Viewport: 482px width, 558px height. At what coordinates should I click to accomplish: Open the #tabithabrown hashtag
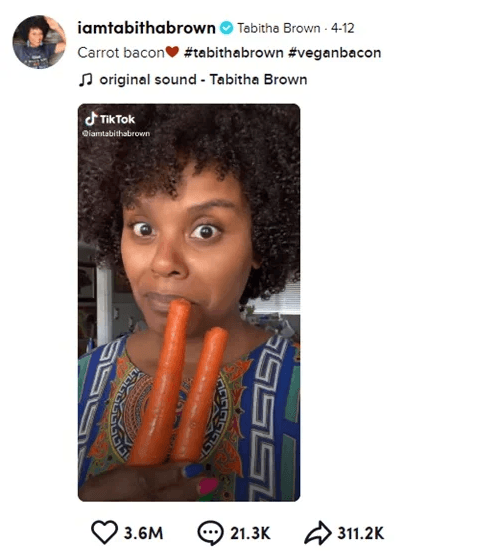pyautogui.click(x=234, y=53)
